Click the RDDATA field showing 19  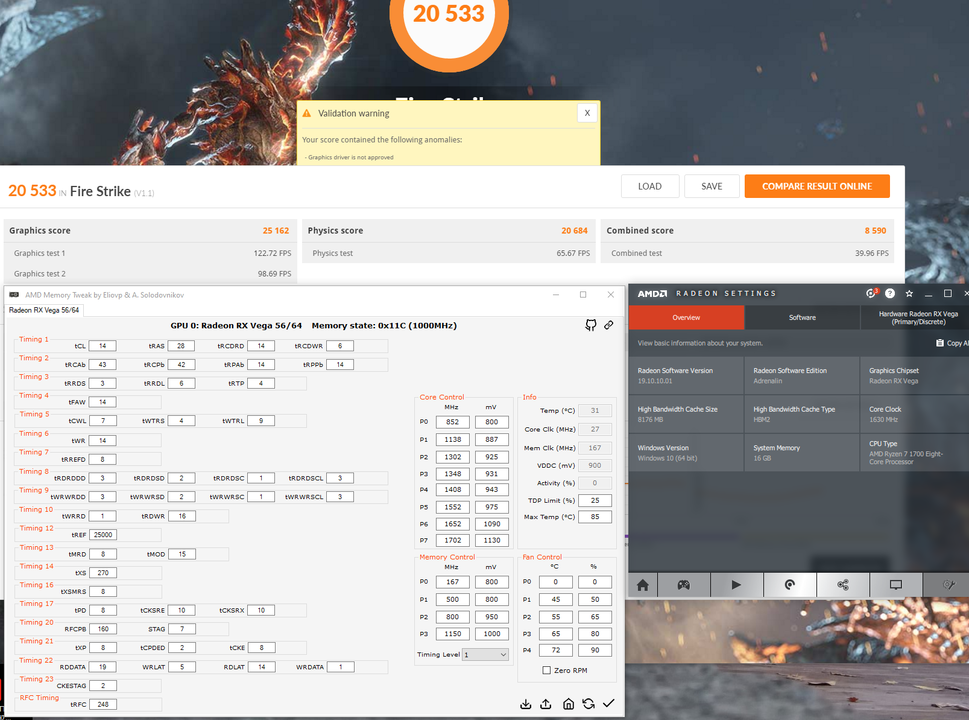pos(103,667)
